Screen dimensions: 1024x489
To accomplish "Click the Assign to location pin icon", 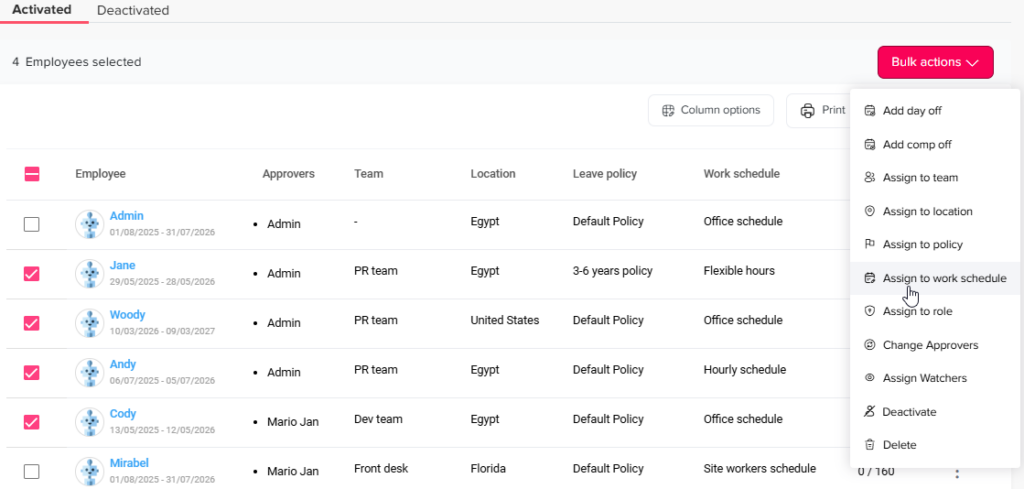I will click(x=869, y=212).
